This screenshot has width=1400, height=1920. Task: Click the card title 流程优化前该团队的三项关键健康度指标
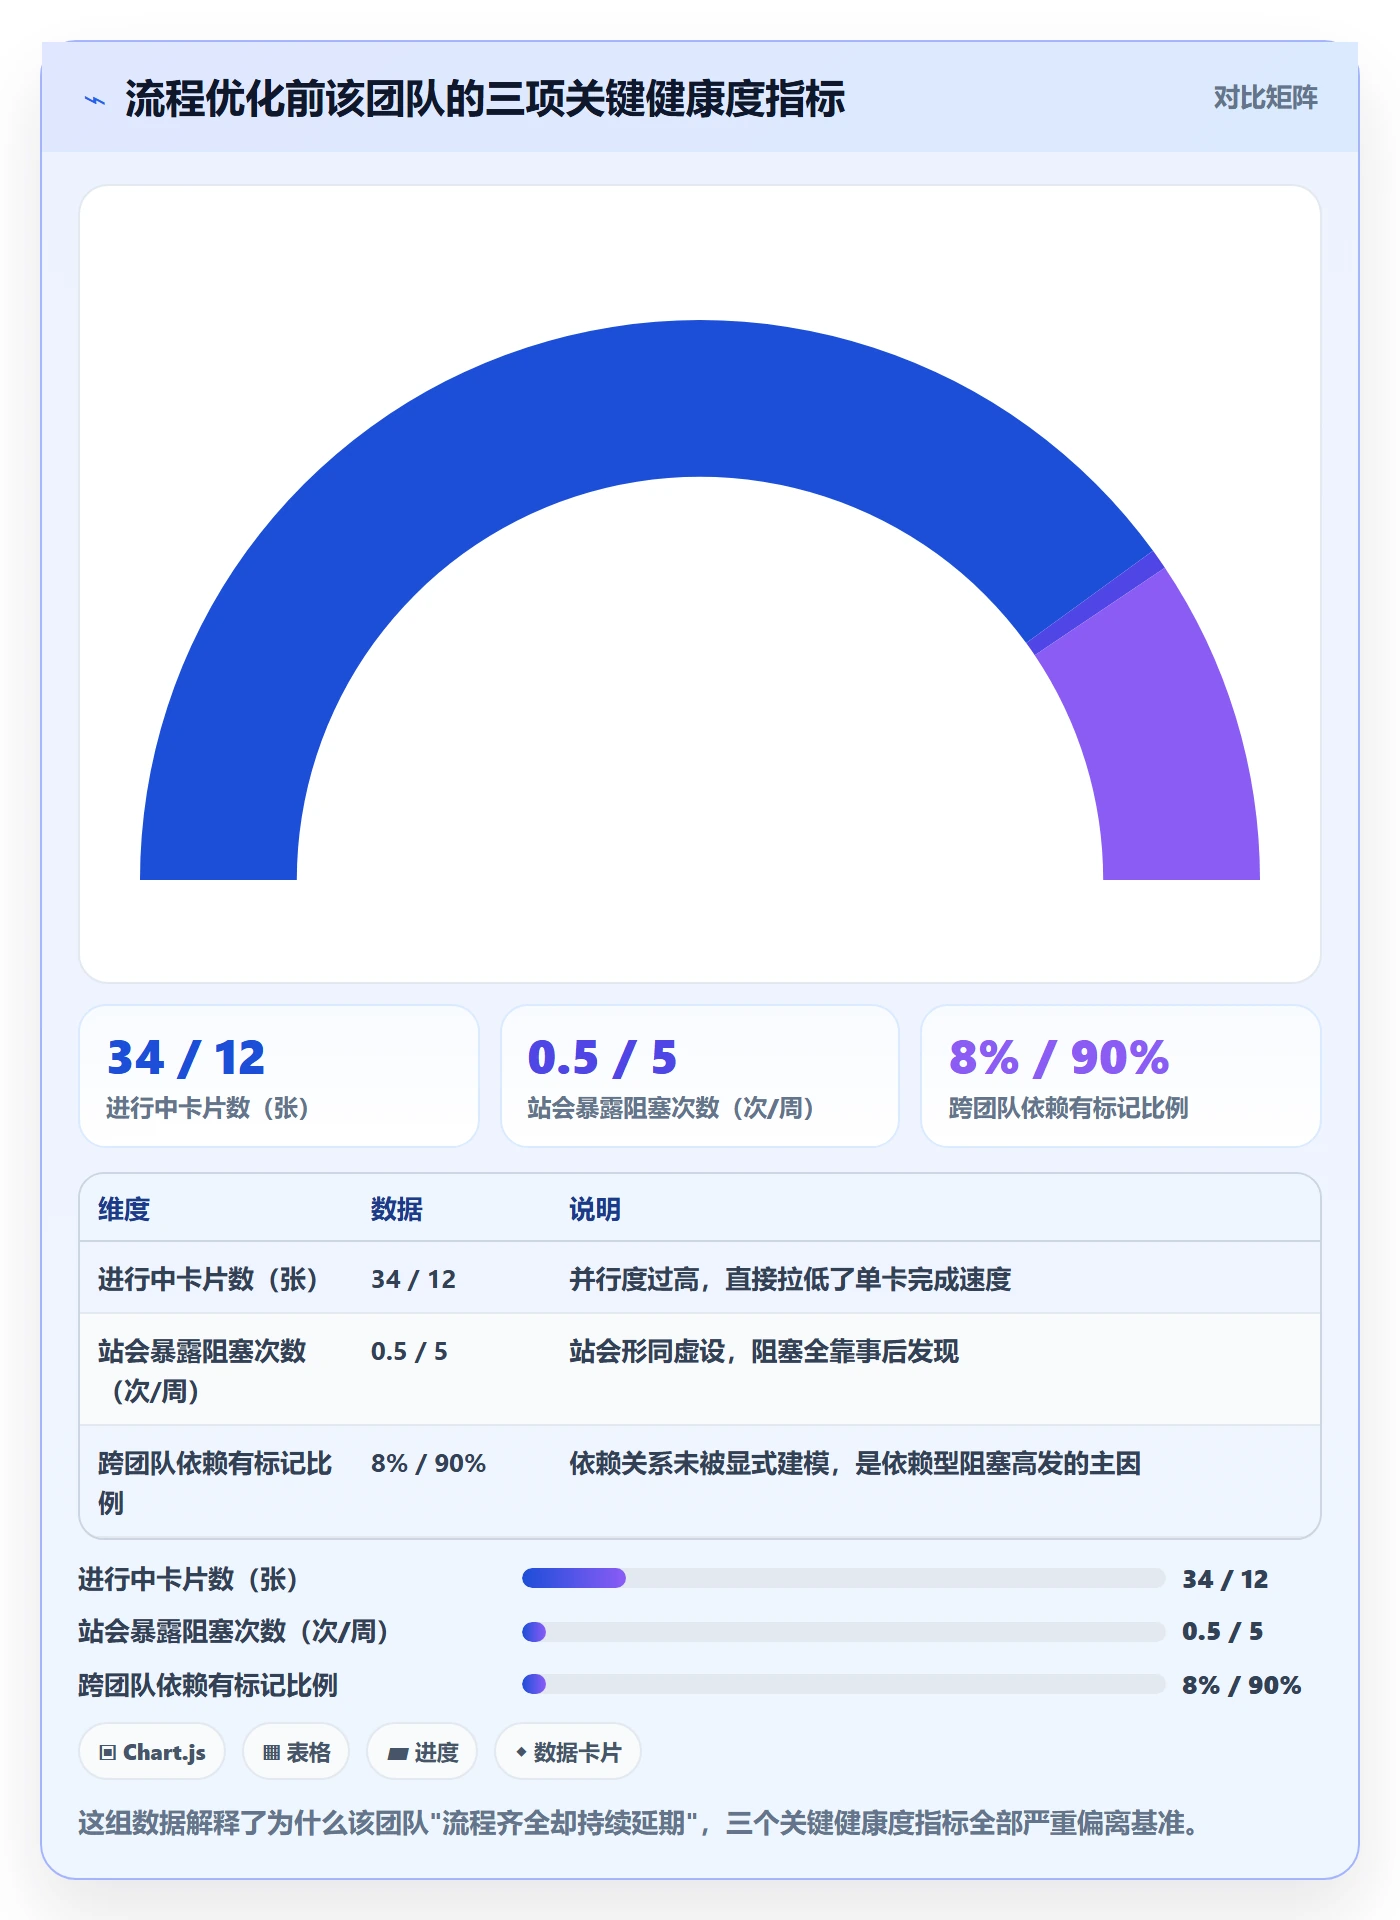(485, 99)
